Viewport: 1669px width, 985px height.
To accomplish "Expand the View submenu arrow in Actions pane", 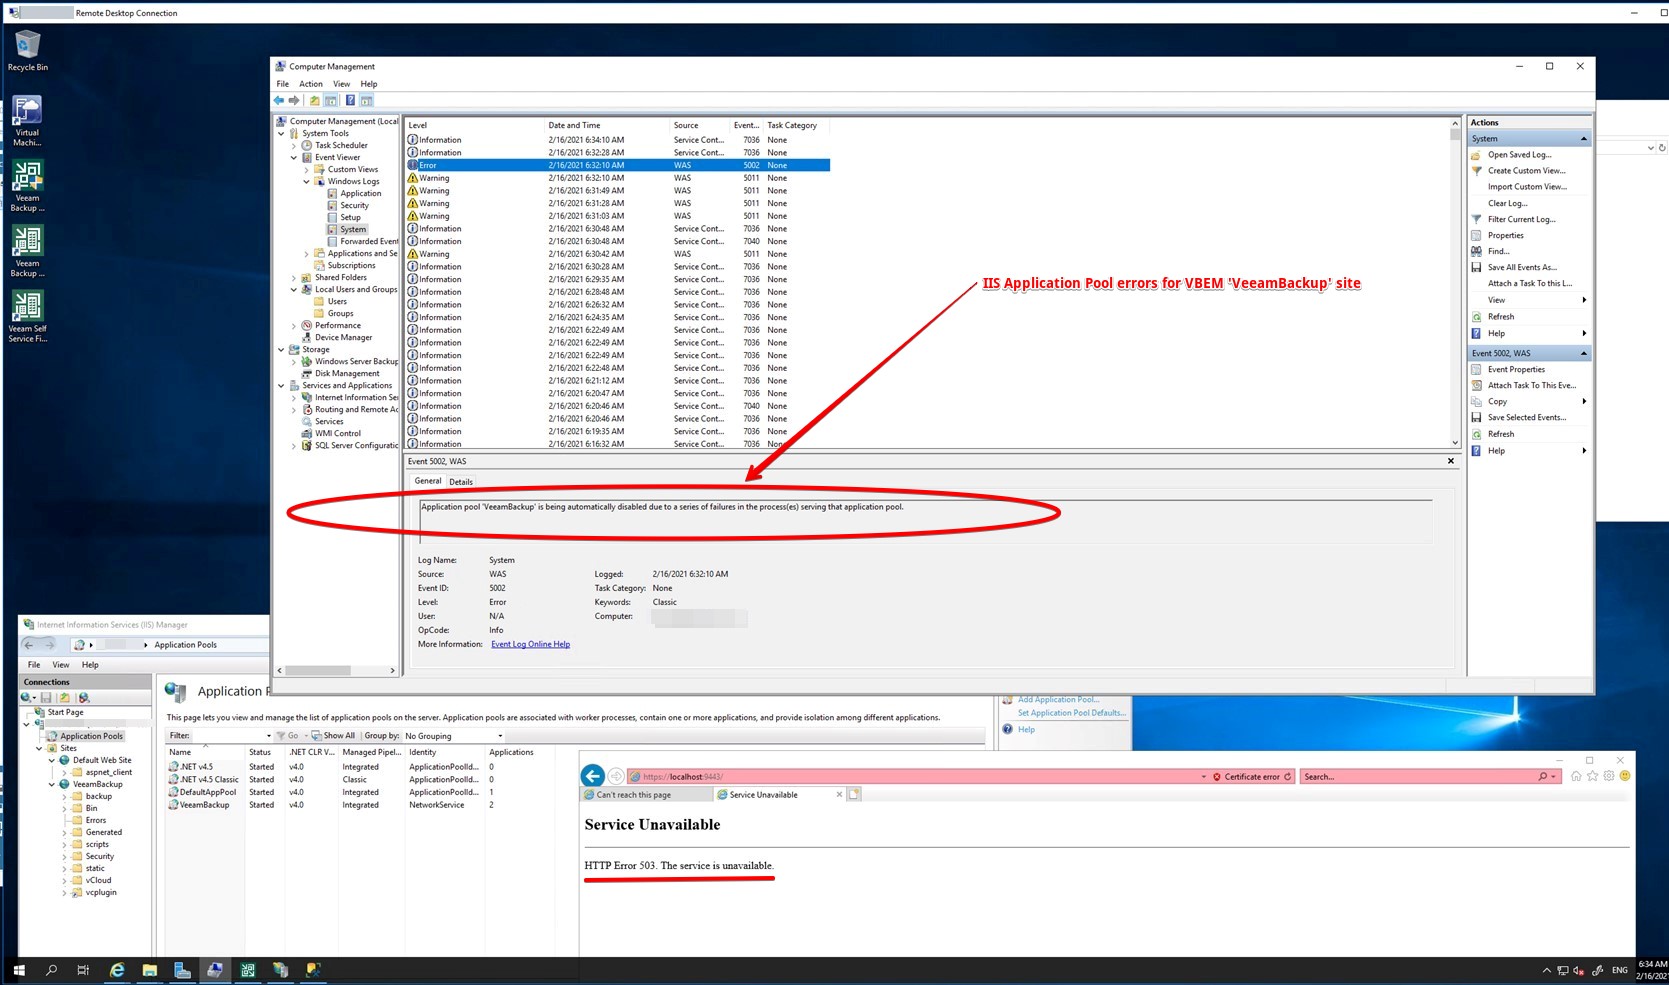I will point(1584,300).
